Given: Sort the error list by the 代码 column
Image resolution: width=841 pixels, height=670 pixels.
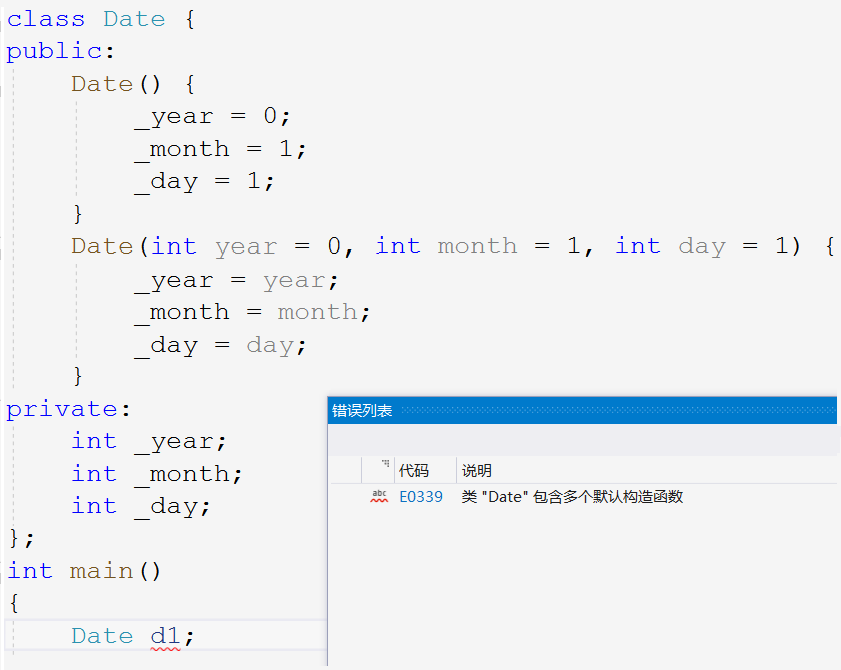Looking at the screenshot, I should click(414, 470).
